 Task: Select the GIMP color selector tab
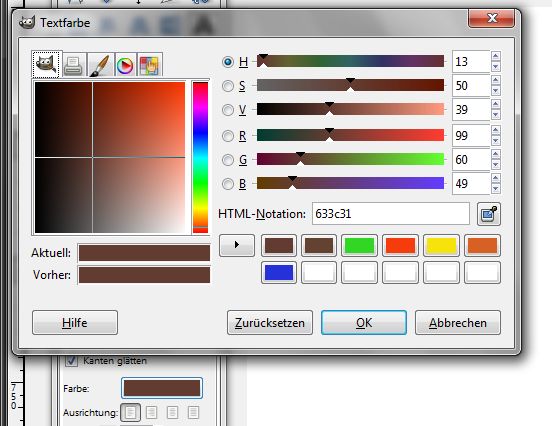pyautogui.click(x=47, y=64)
